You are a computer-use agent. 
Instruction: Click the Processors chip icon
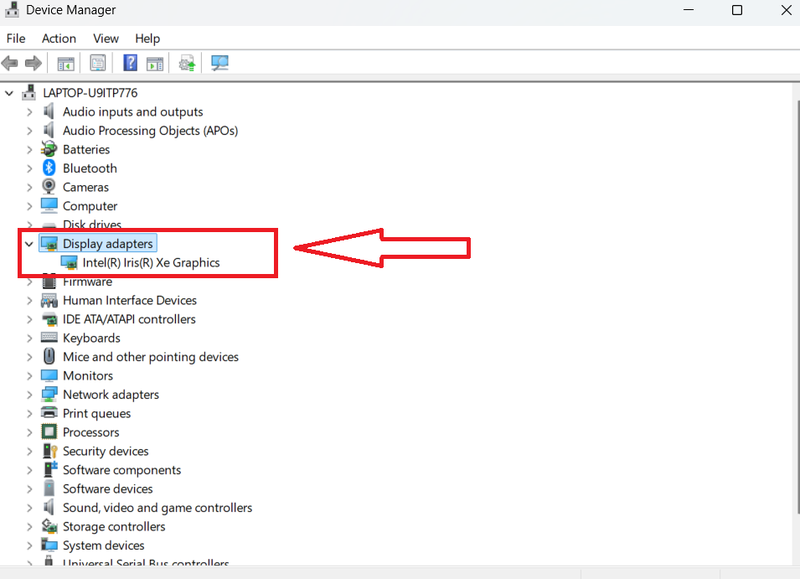49,432
